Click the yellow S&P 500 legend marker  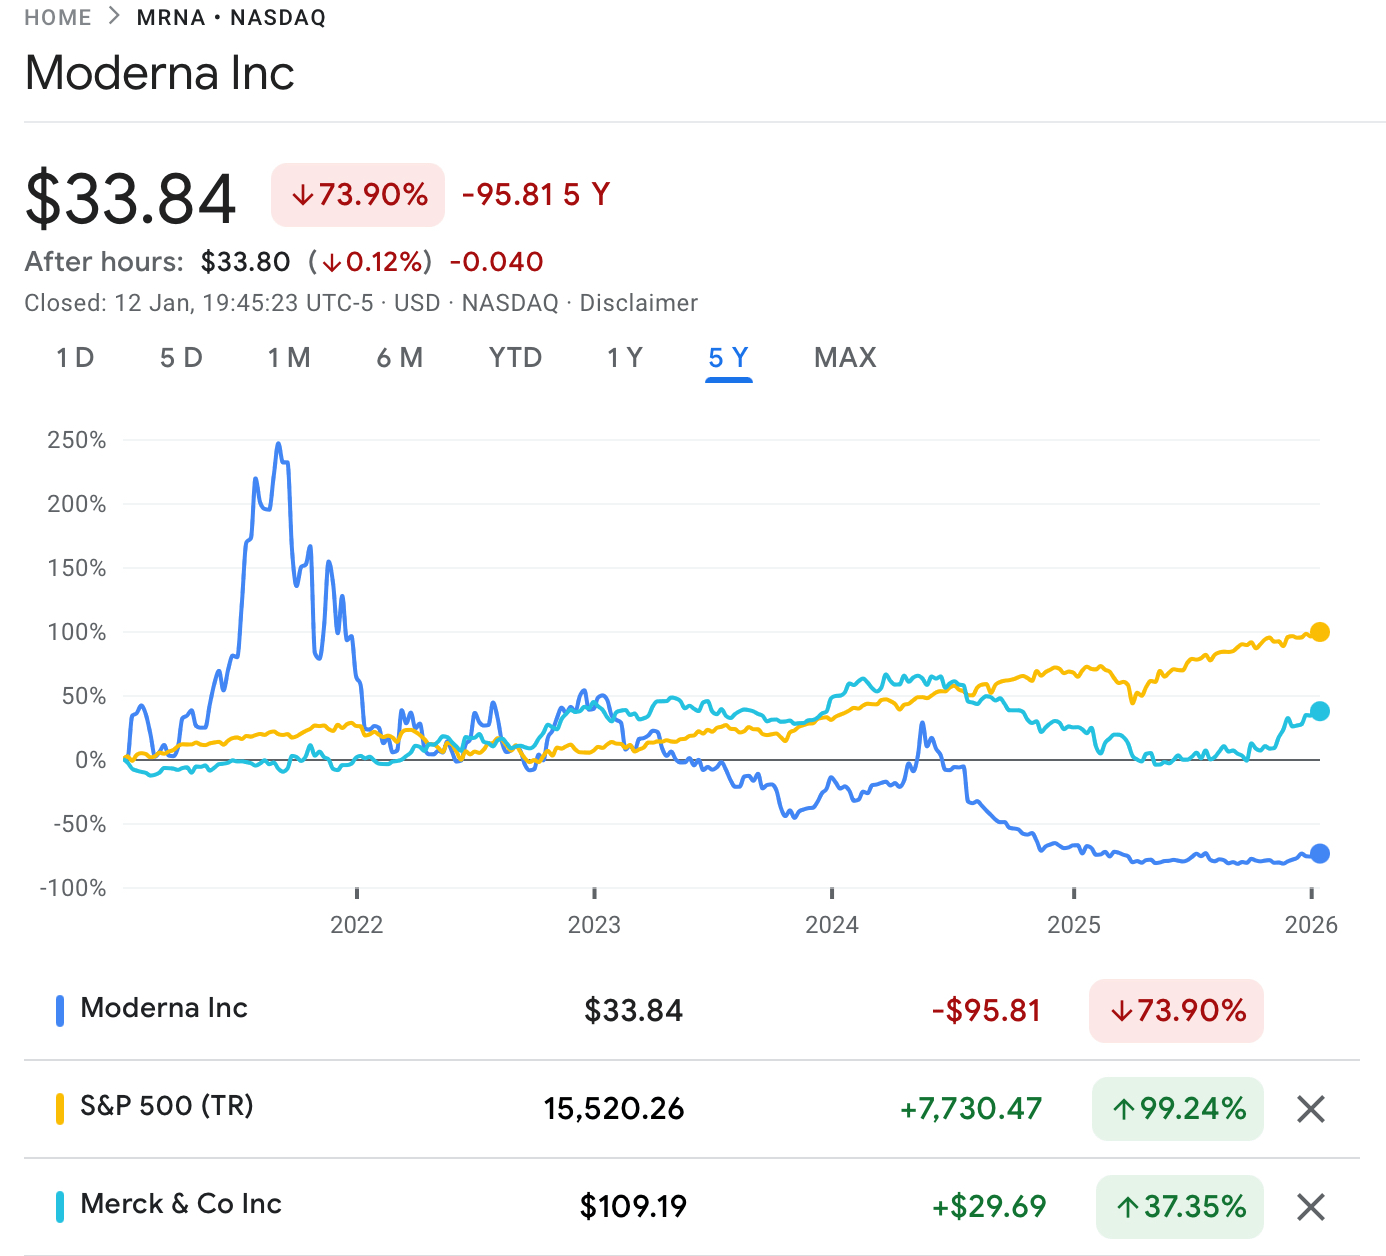coord(62,1108)
